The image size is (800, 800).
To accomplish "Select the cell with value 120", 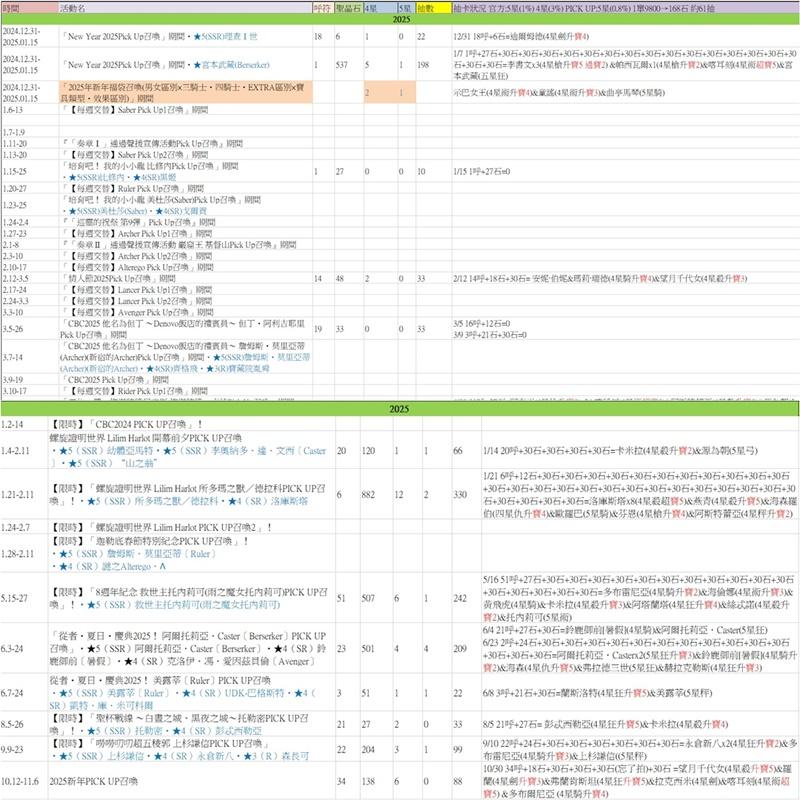I will pos(378,451).
